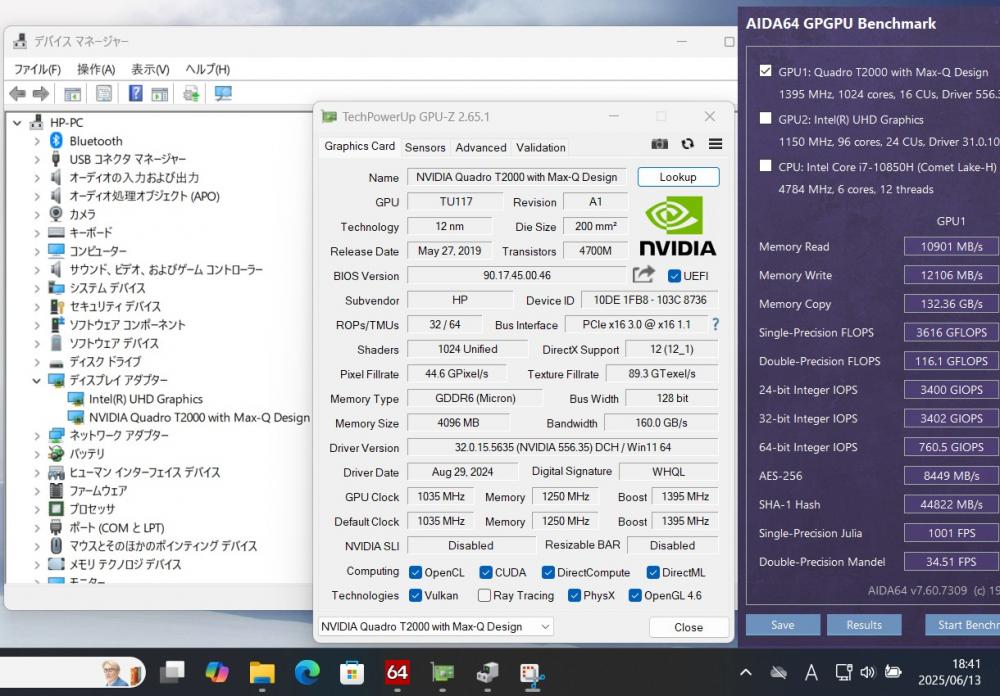The height and width of the screenshot is (696, 1000).
Task: Toggle the UEFI checkbox in GPU-Z
Action: [674, 276]
